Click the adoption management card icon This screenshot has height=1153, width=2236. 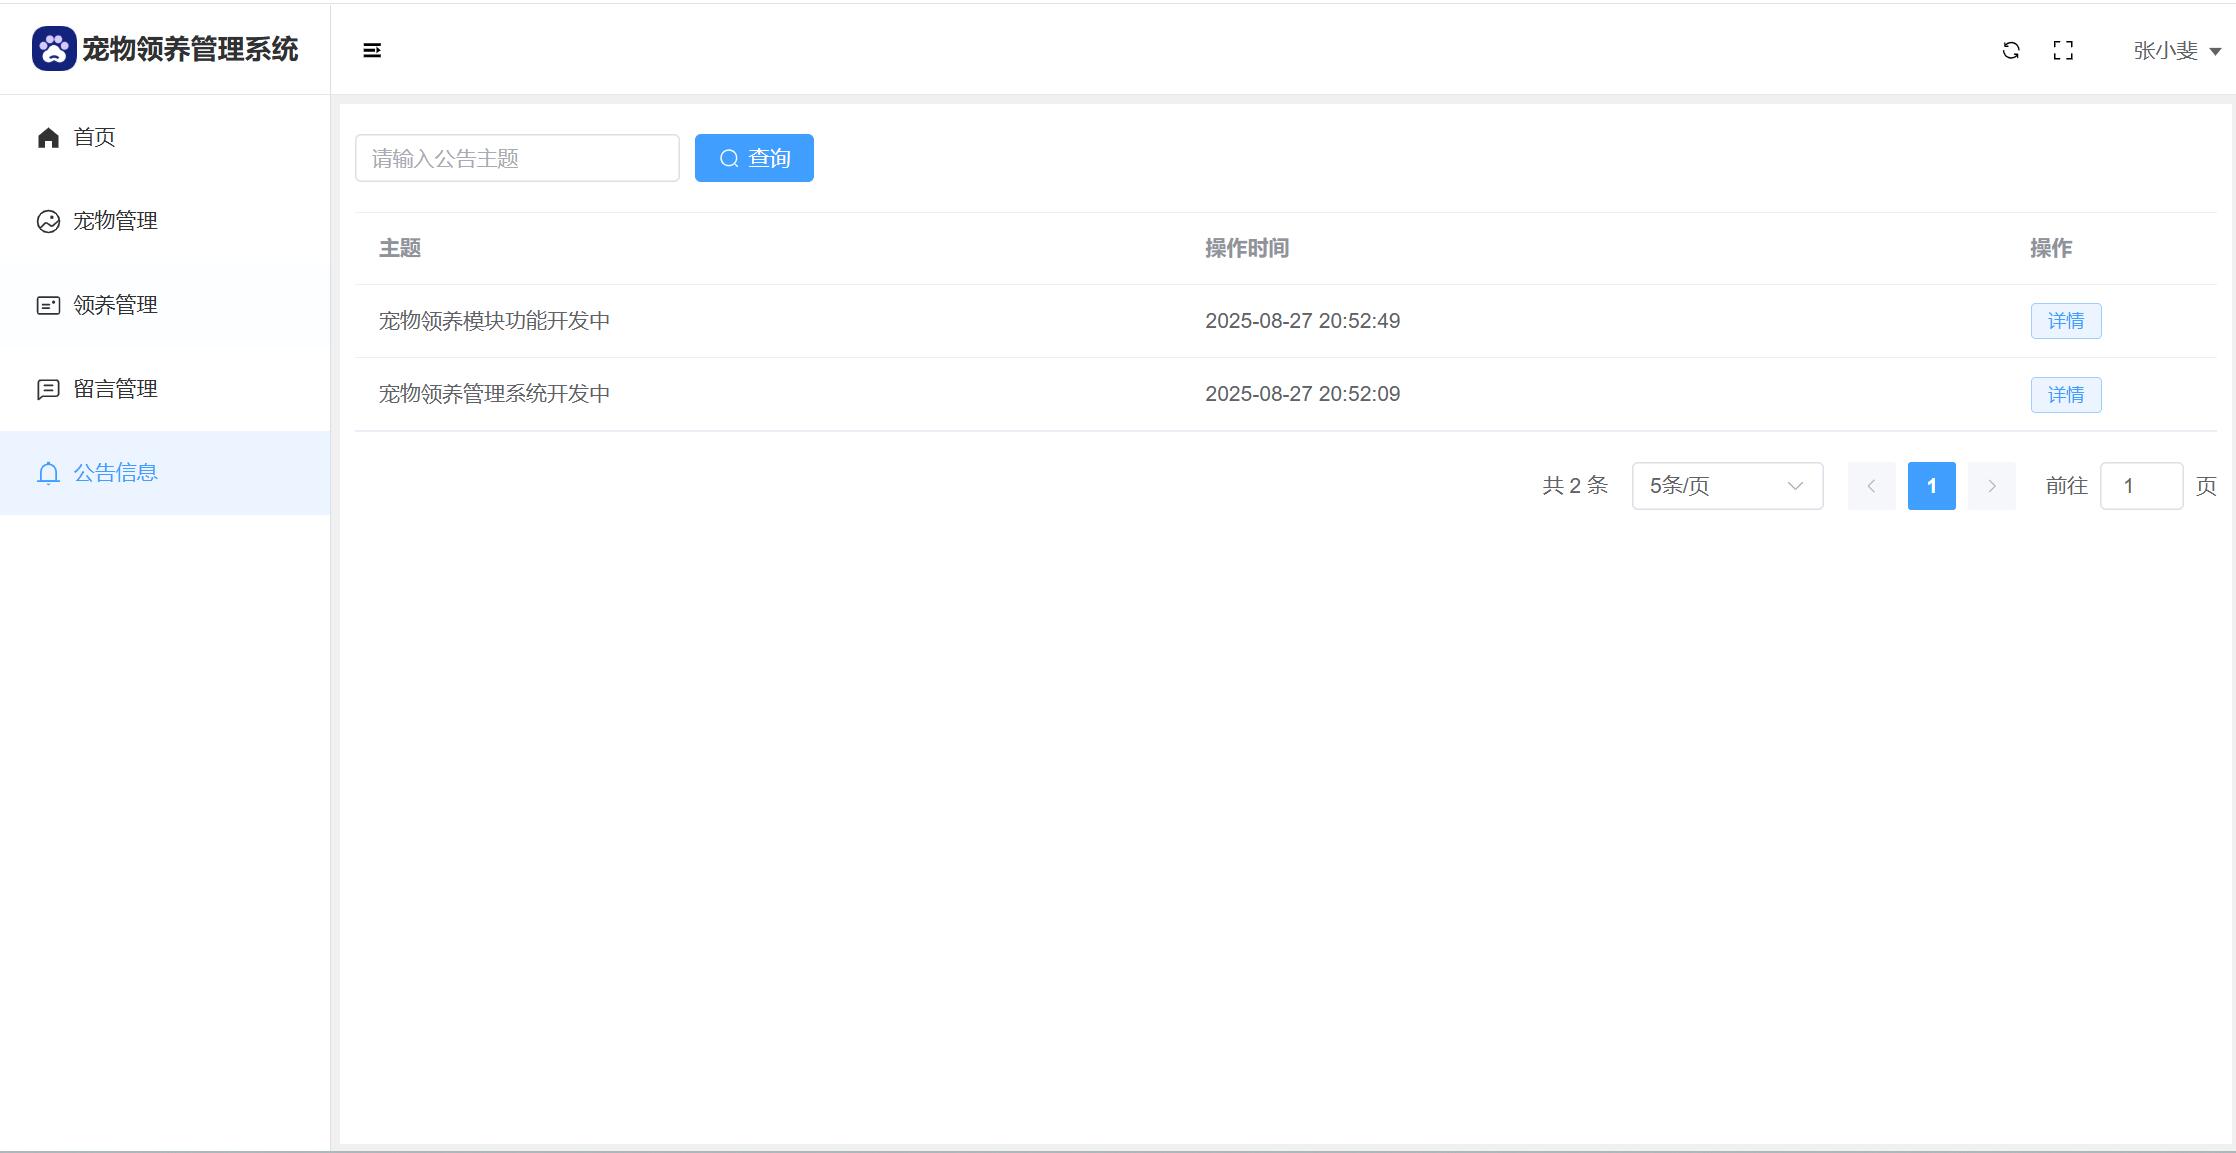click(48, 306)
